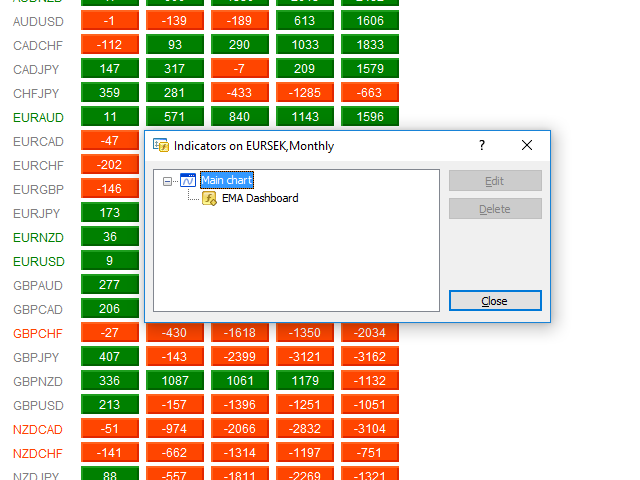Click the dialog's X close icon

[527, 145]
